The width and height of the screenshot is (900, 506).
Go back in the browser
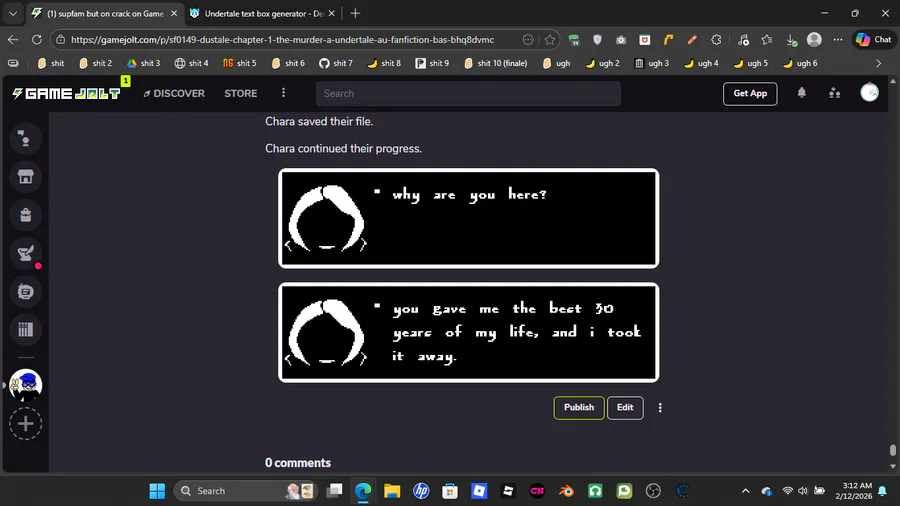(13, 40)
